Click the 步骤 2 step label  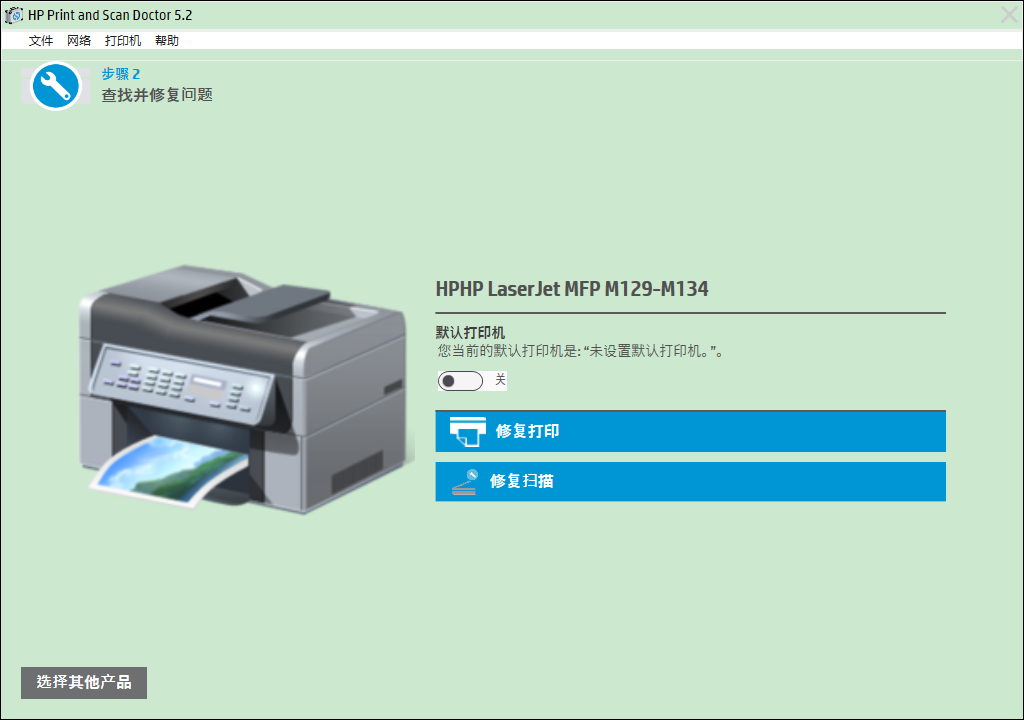pos(121,74)
